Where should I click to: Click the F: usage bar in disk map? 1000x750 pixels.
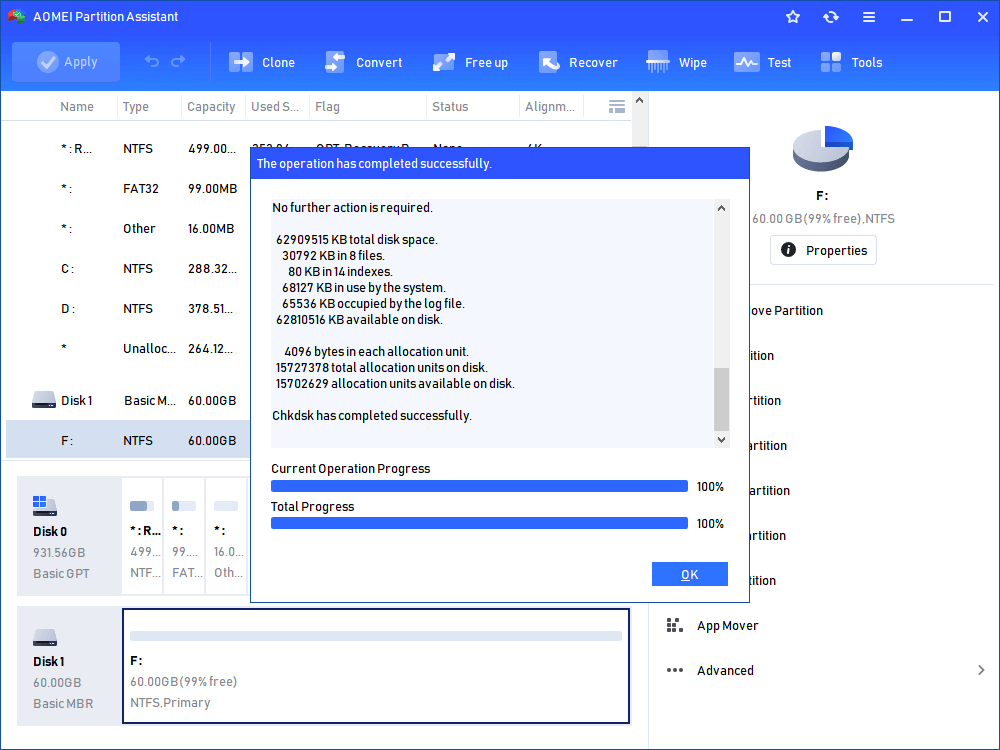(x=376, y=636)
